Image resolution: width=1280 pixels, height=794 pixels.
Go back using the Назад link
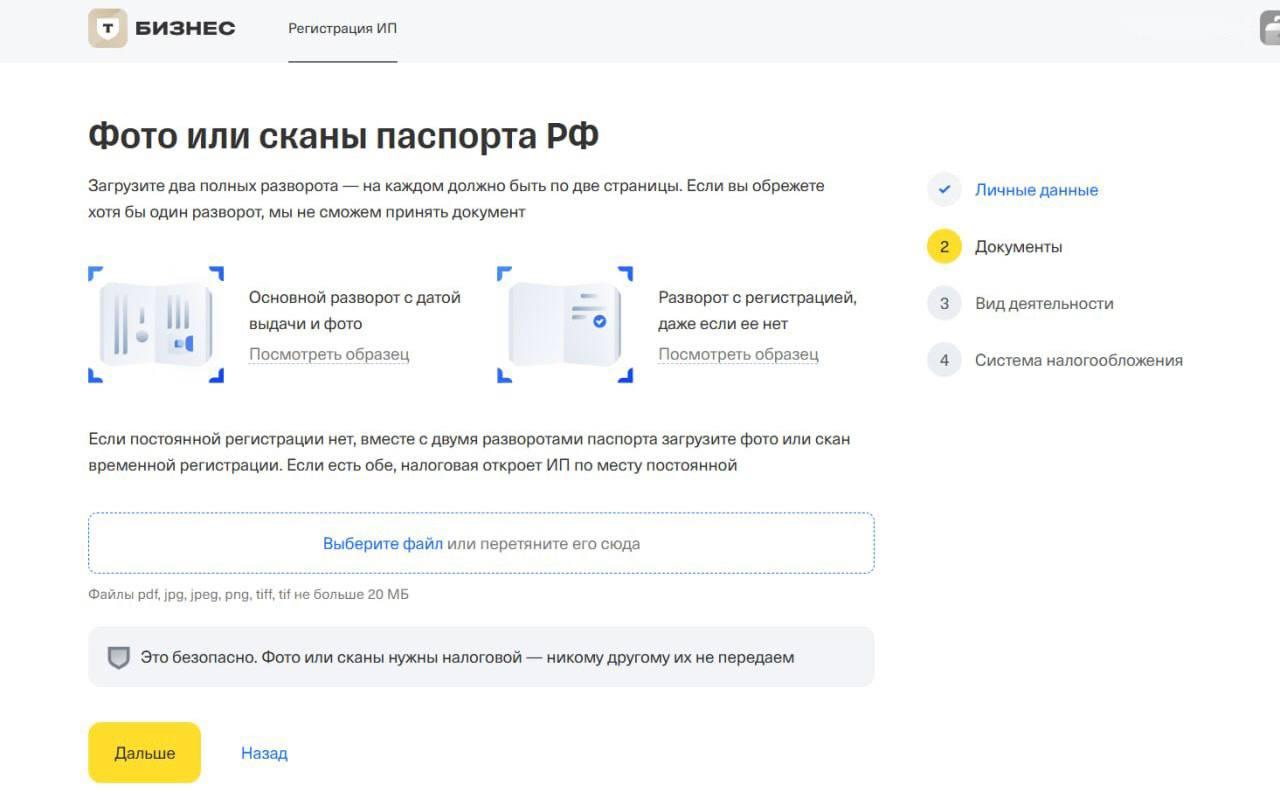point(264,753)
